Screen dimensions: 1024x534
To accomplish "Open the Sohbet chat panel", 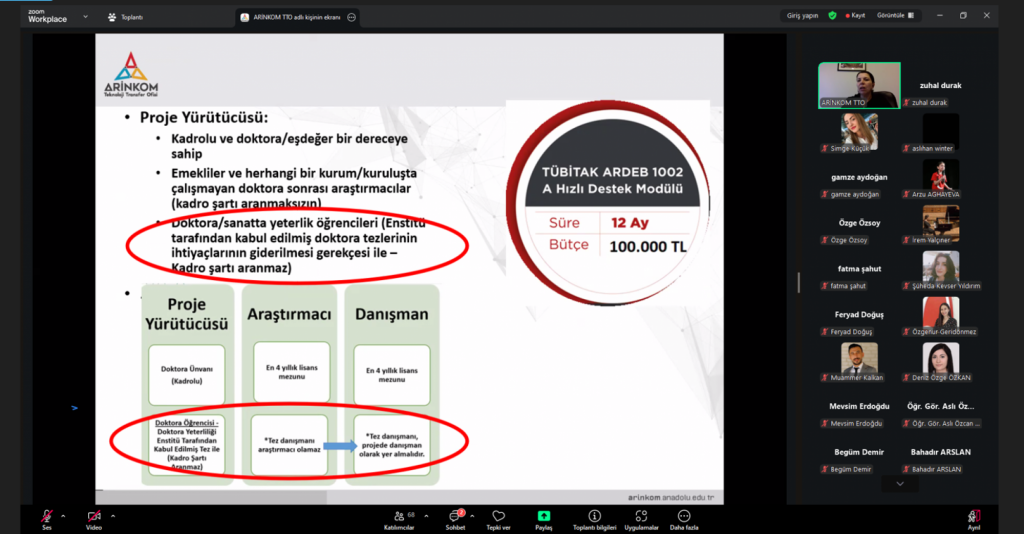I will point(456,516).
